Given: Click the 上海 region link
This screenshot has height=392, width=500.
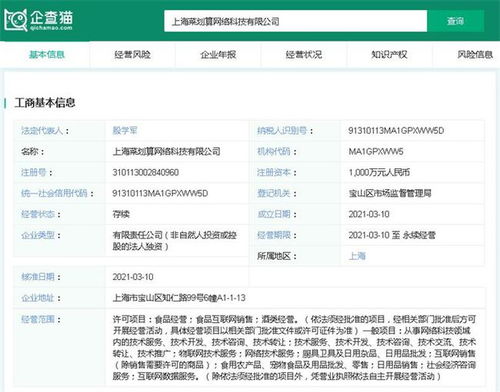Looking at the screenshot, I should [x=357, y=256].
